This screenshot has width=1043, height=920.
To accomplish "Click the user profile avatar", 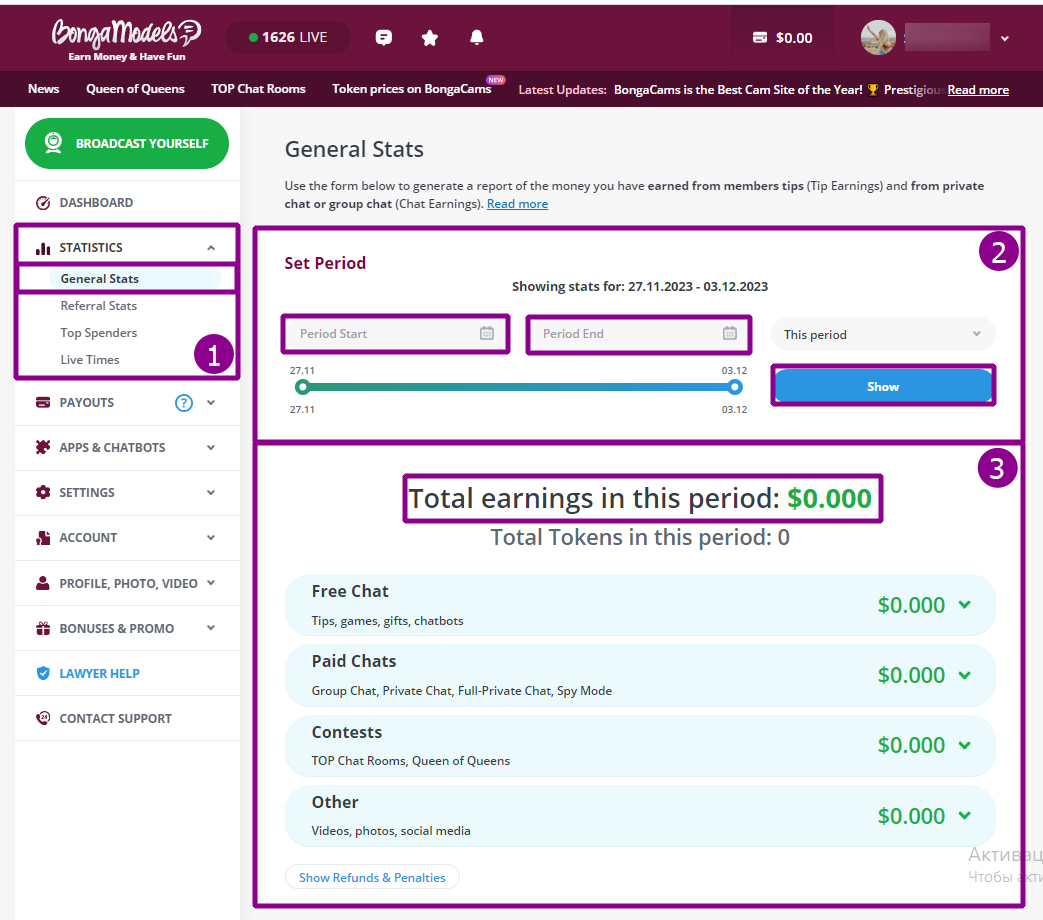I will tap(878, 38).
